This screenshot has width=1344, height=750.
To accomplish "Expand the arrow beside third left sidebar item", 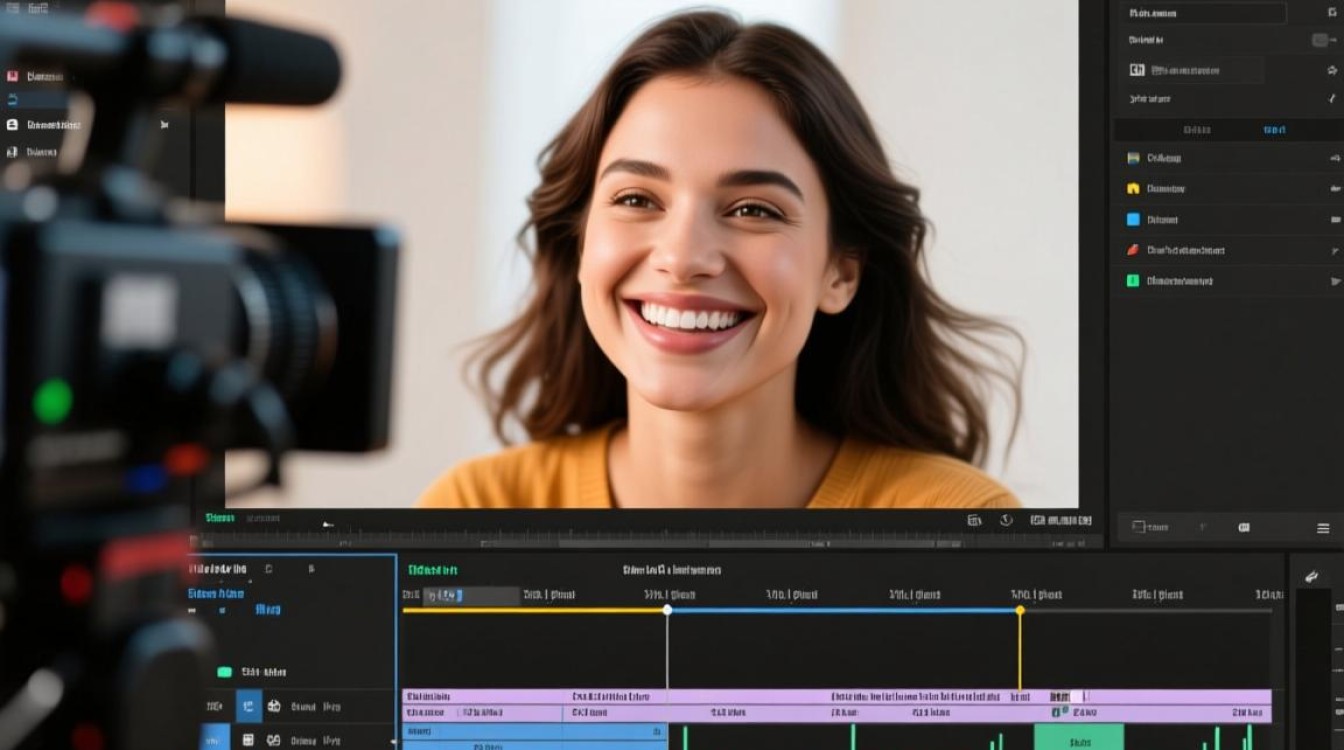I will pyautogui.click(x=165, y=125).
